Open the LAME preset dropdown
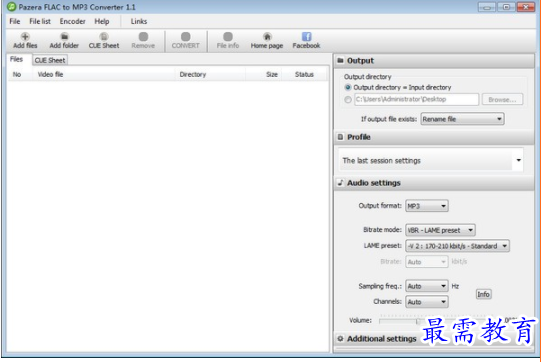 [x=457, y=246]
